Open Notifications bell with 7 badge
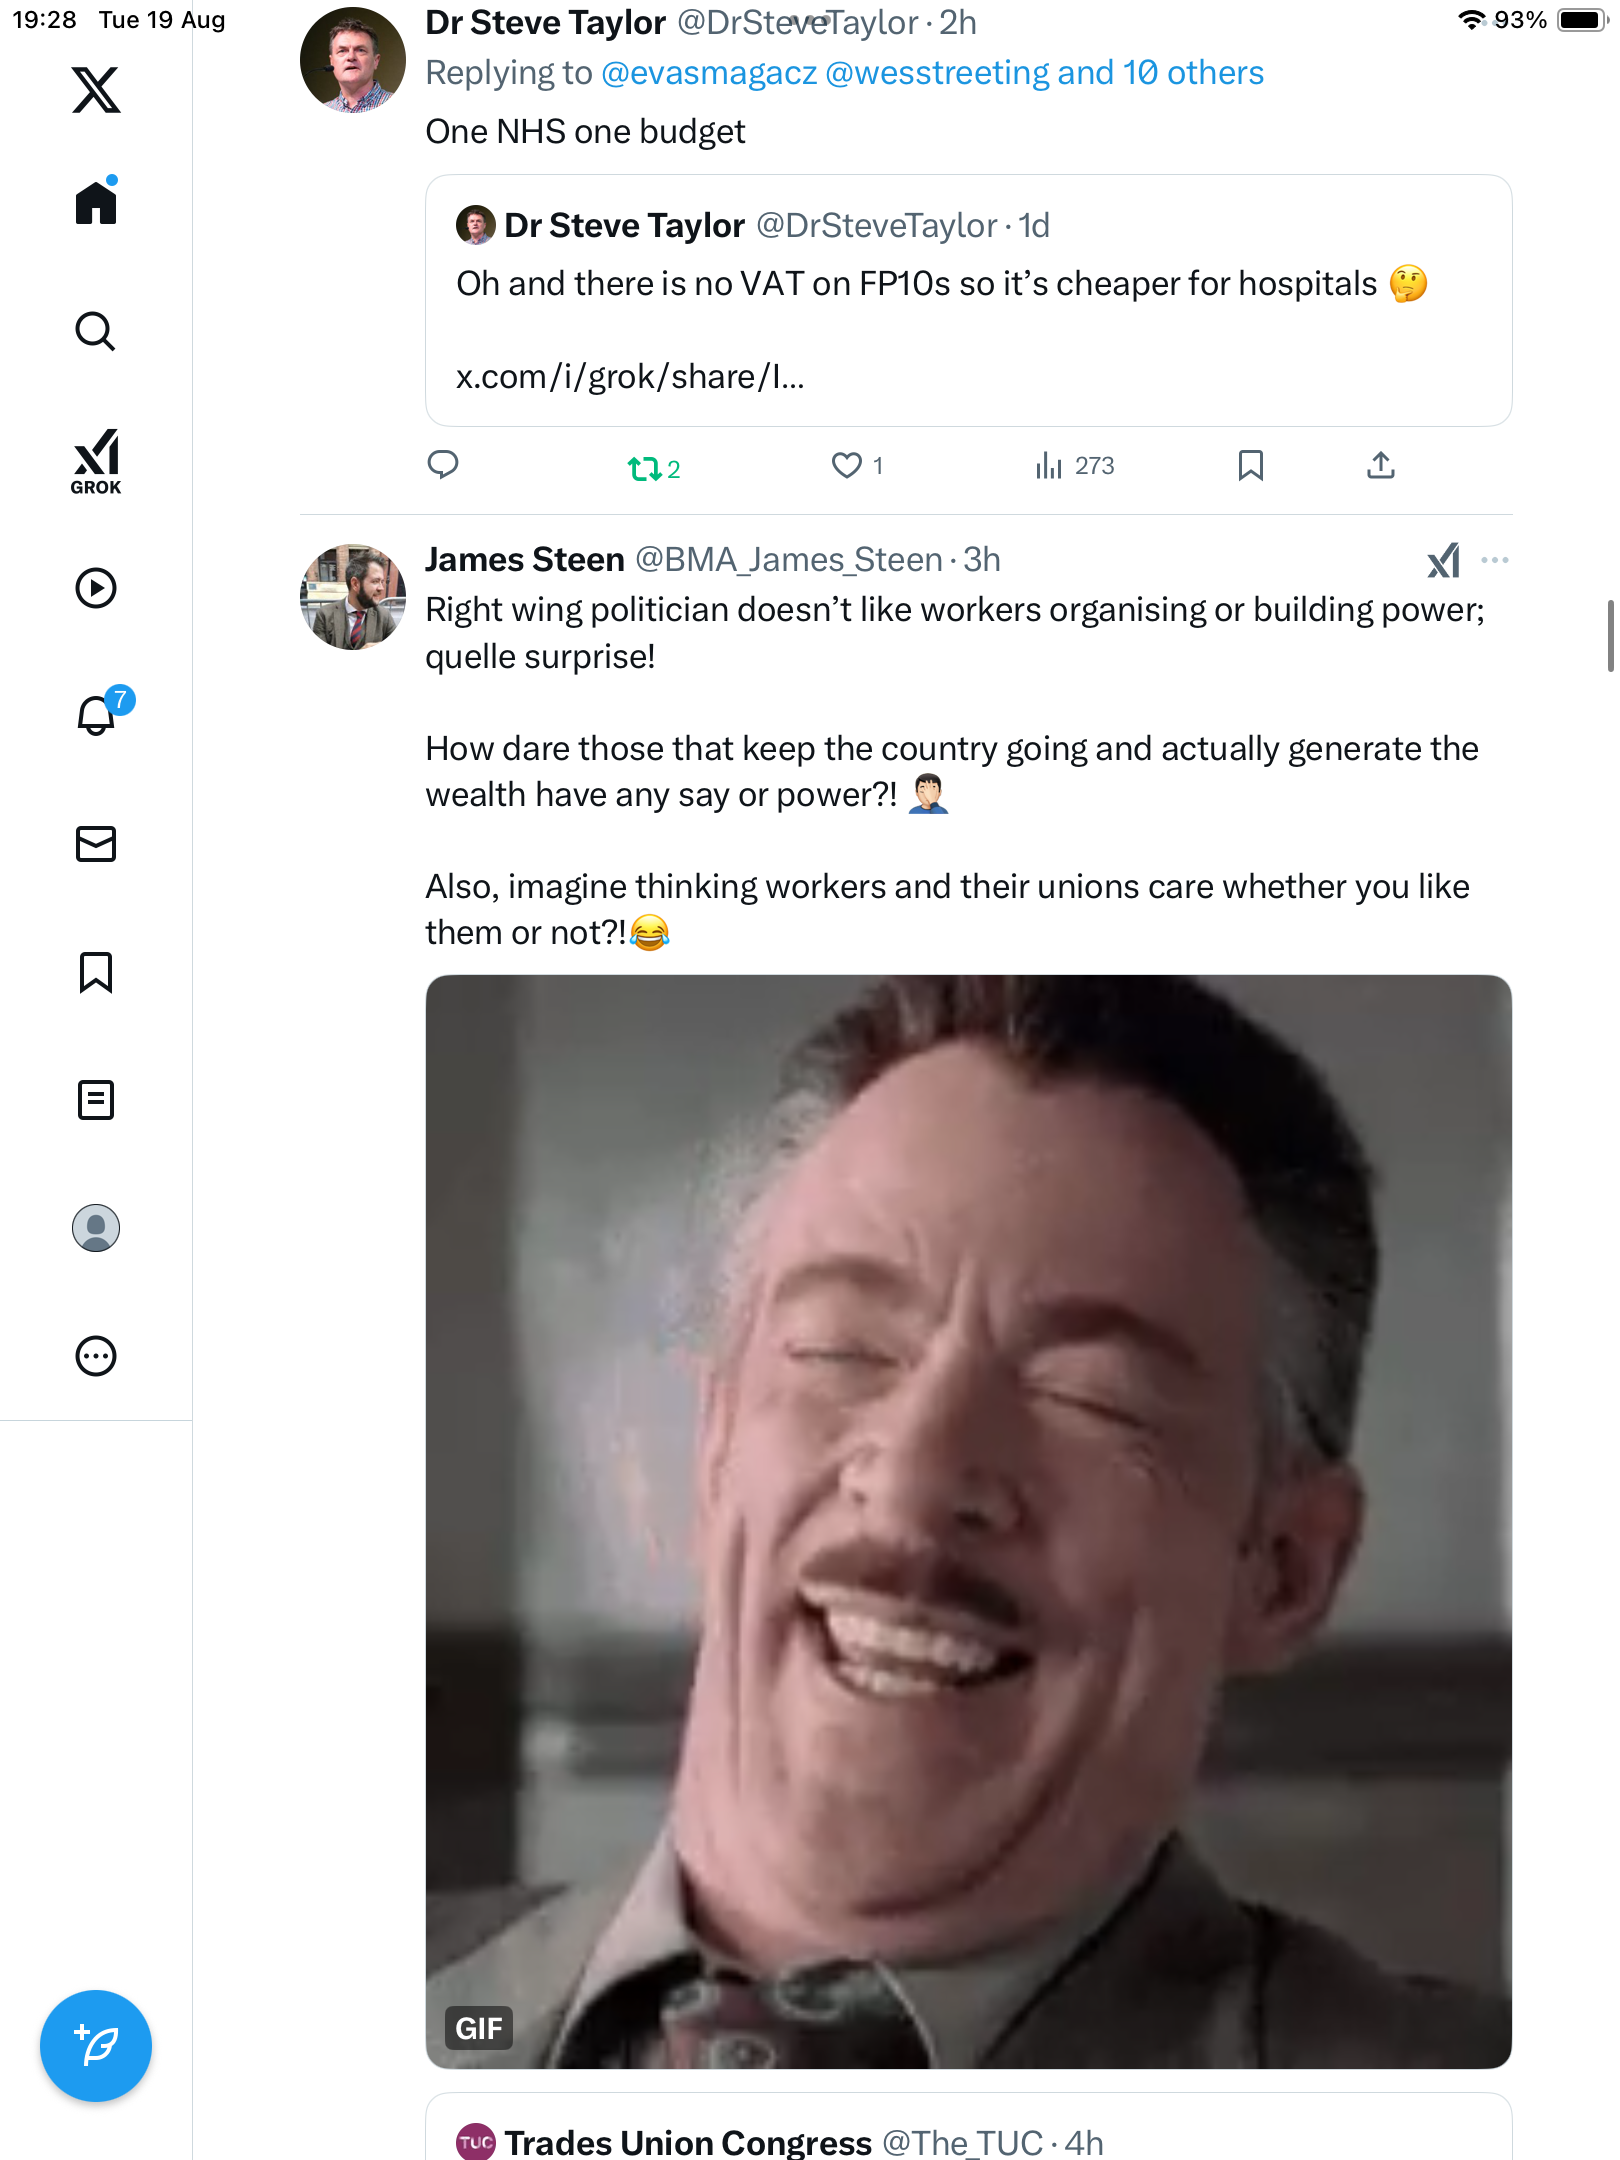Image resolution: width=1620 pixels, height=2160 pixels. coord(98,715)
